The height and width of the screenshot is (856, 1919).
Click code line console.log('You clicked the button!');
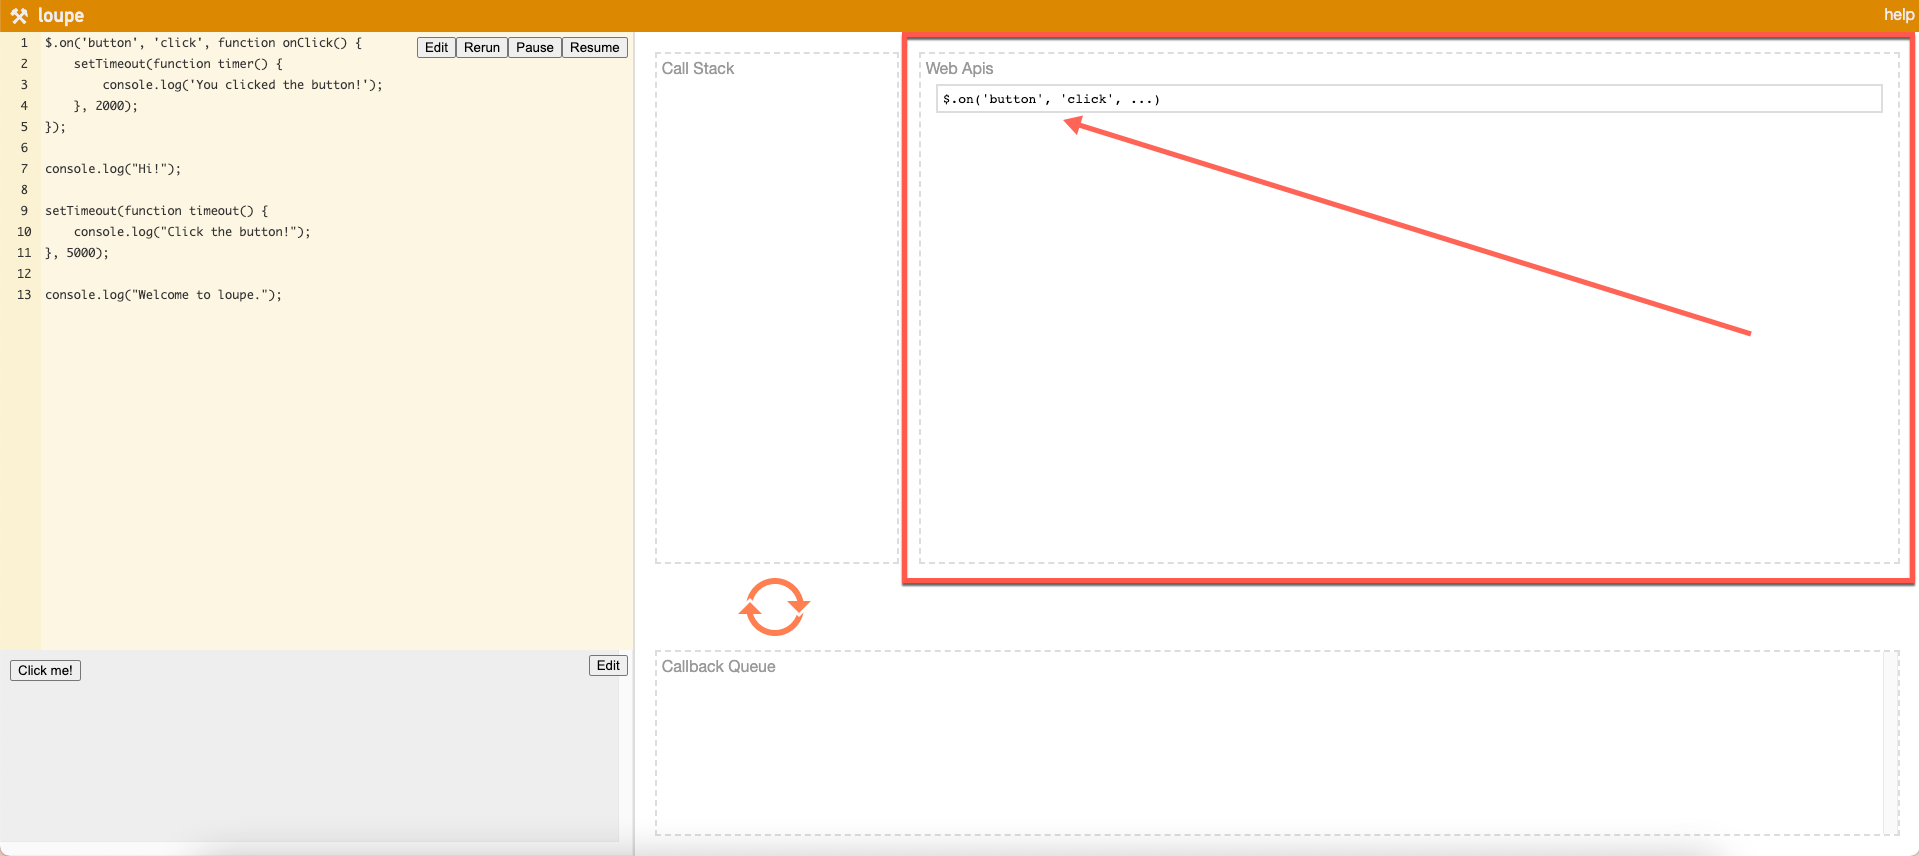coord(242,85)
